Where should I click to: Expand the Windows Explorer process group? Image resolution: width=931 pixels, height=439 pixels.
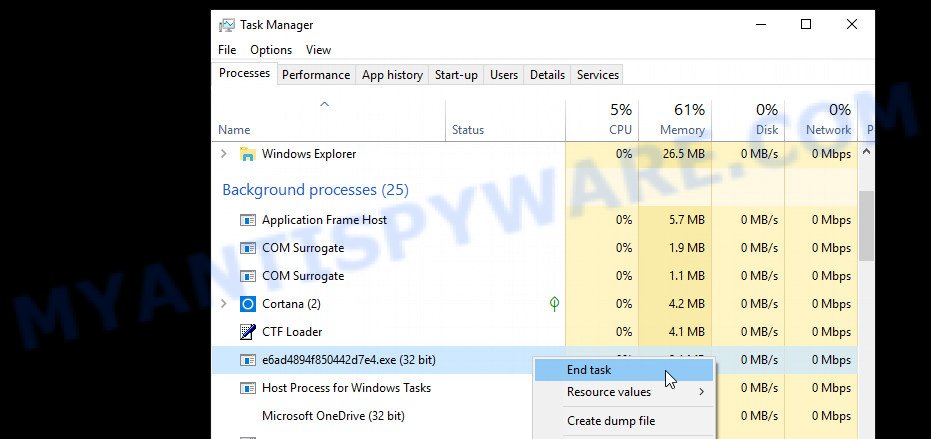pyautogui.click(x=223, y=154)
